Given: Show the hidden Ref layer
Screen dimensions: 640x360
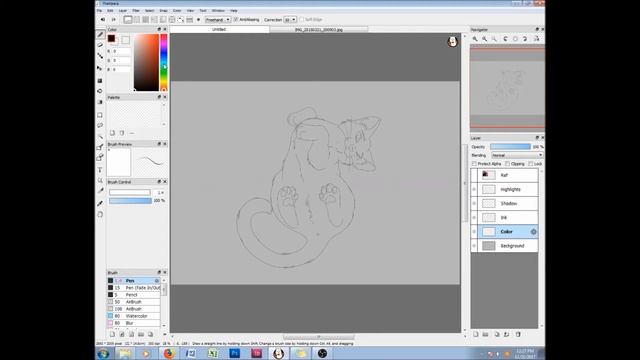Looking at the screenshot, I should [x=474, y=175].
